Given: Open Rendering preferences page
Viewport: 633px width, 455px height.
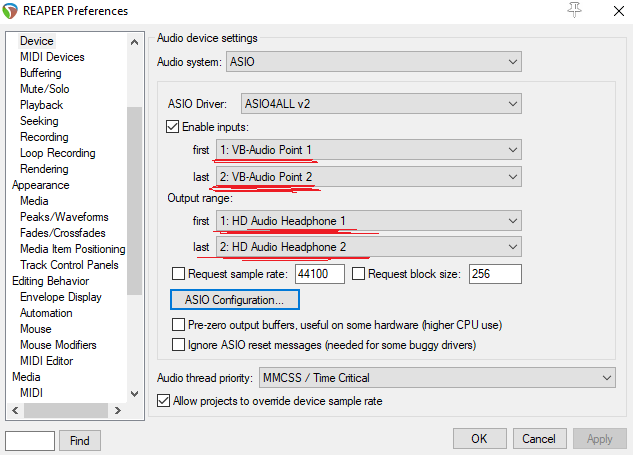Looking at the screenshot, I should [x=44, y=169].
